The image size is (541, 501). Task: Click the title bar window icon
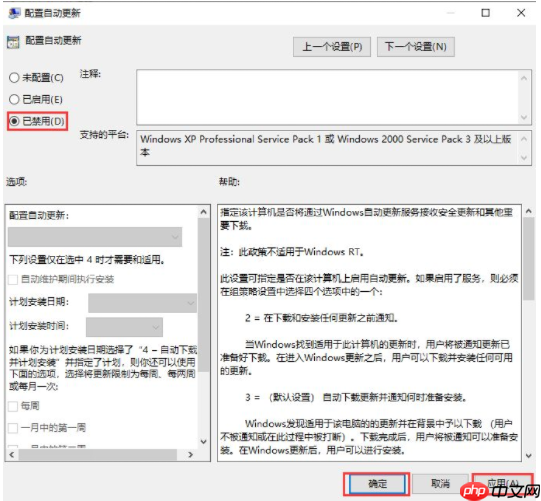(14, 13)
